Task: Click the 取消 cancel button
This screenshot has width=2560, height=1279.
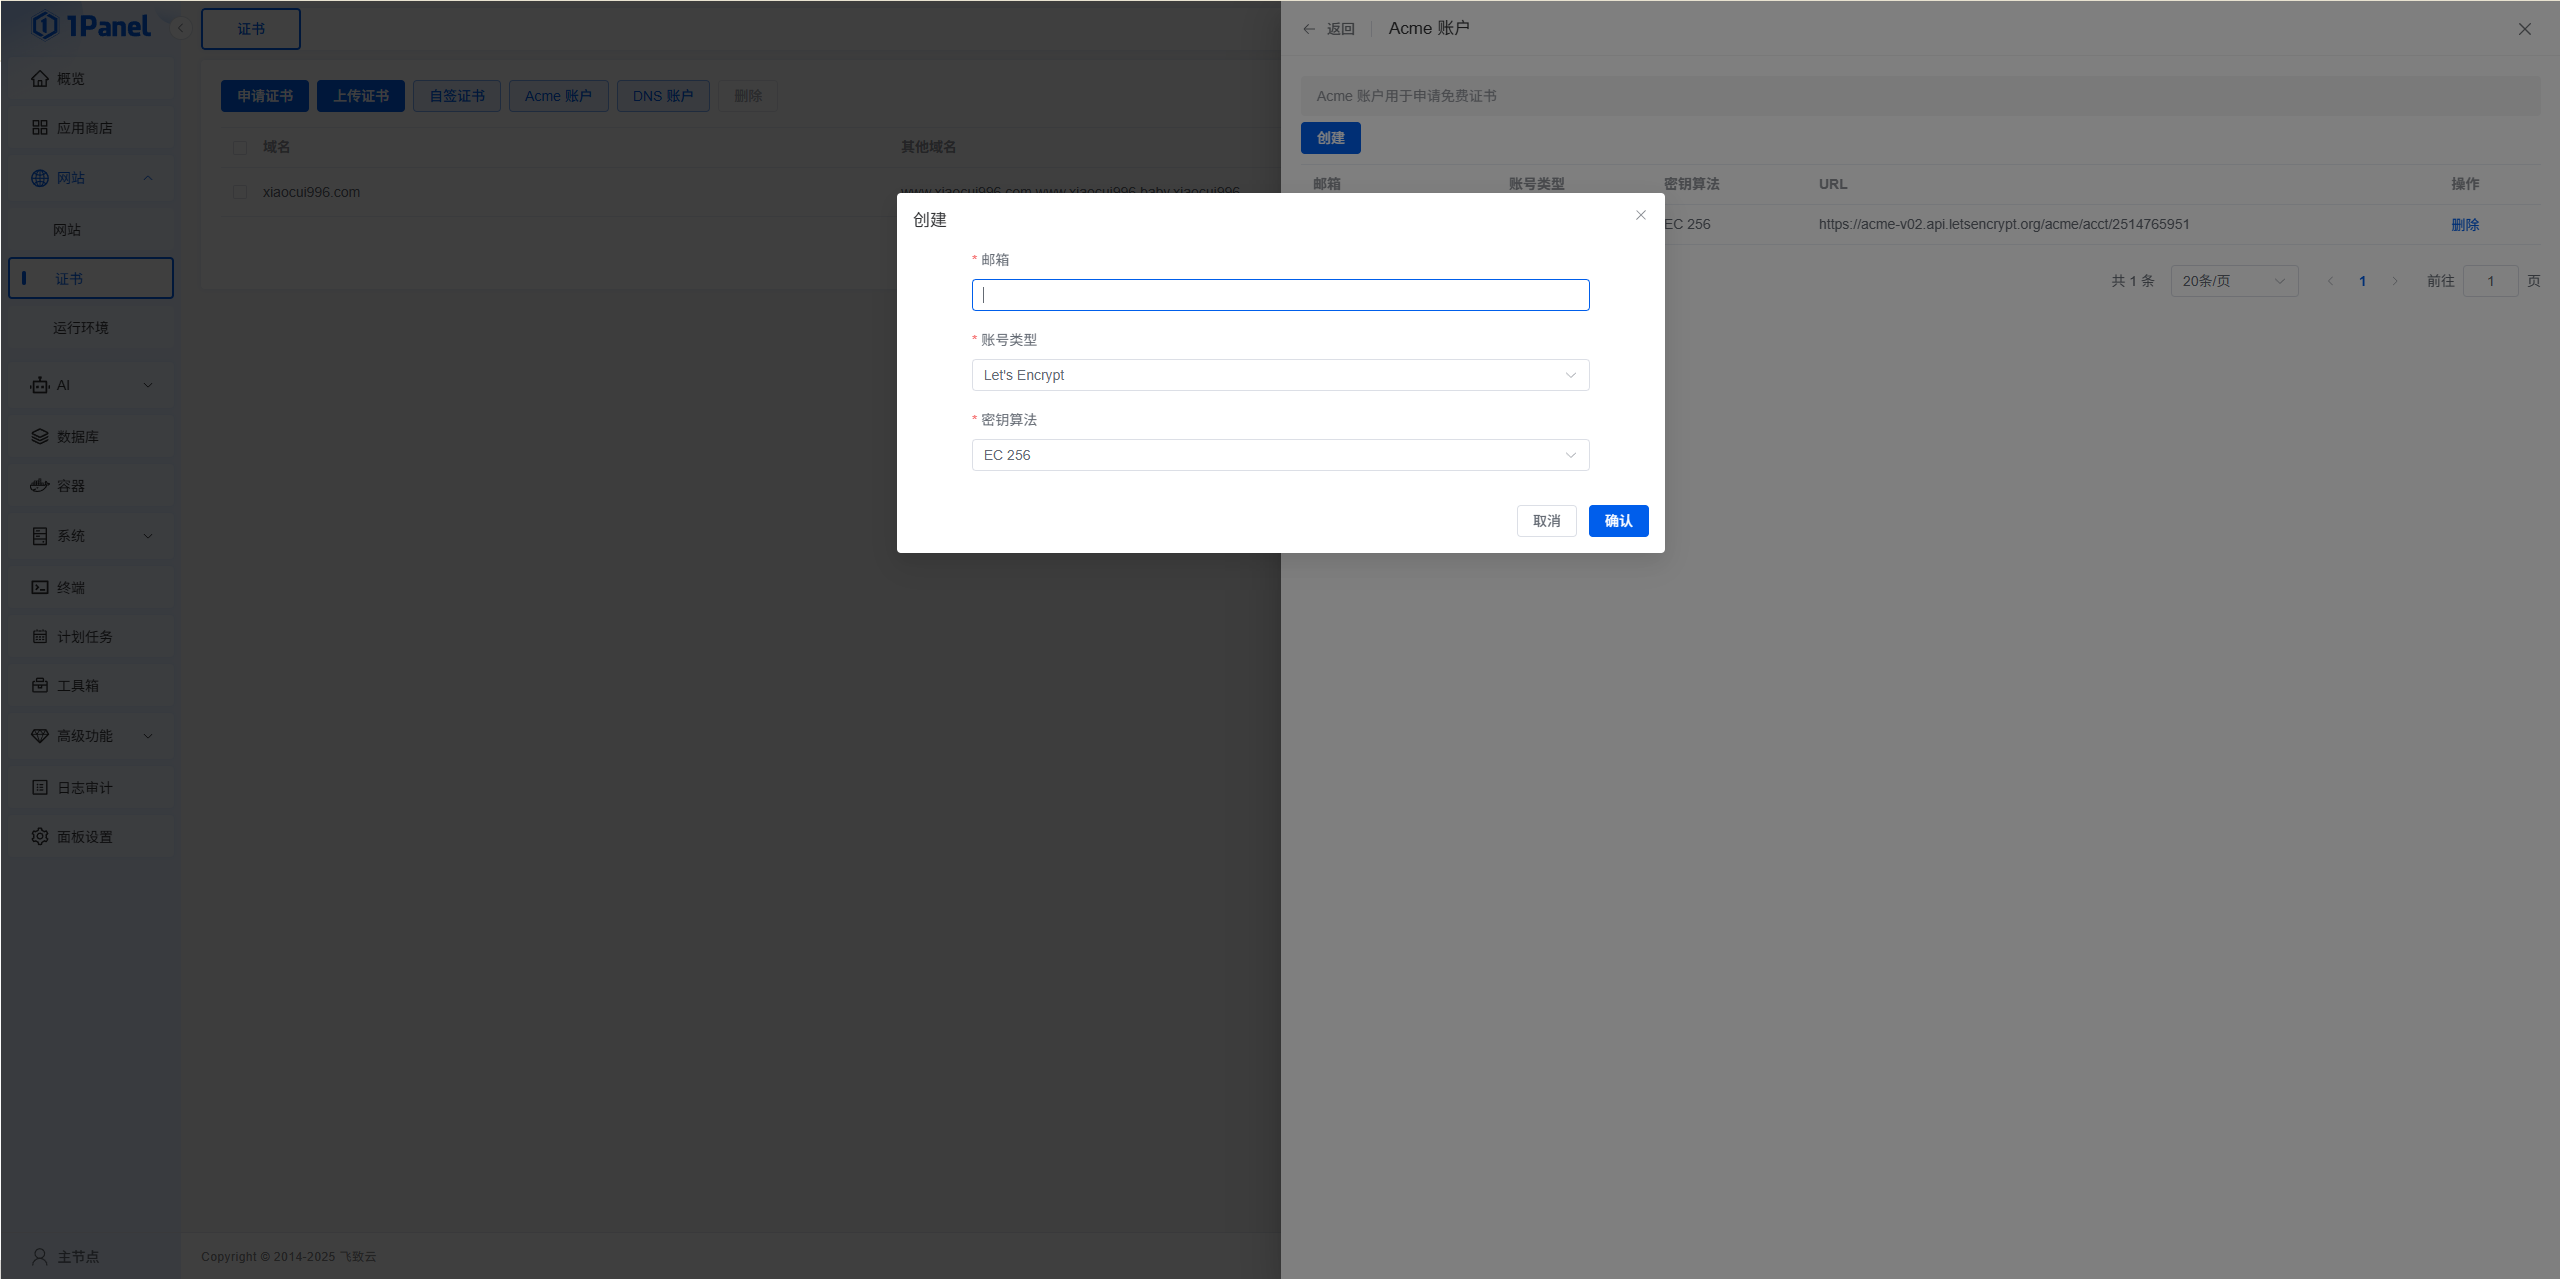Action: point(1546,521)
